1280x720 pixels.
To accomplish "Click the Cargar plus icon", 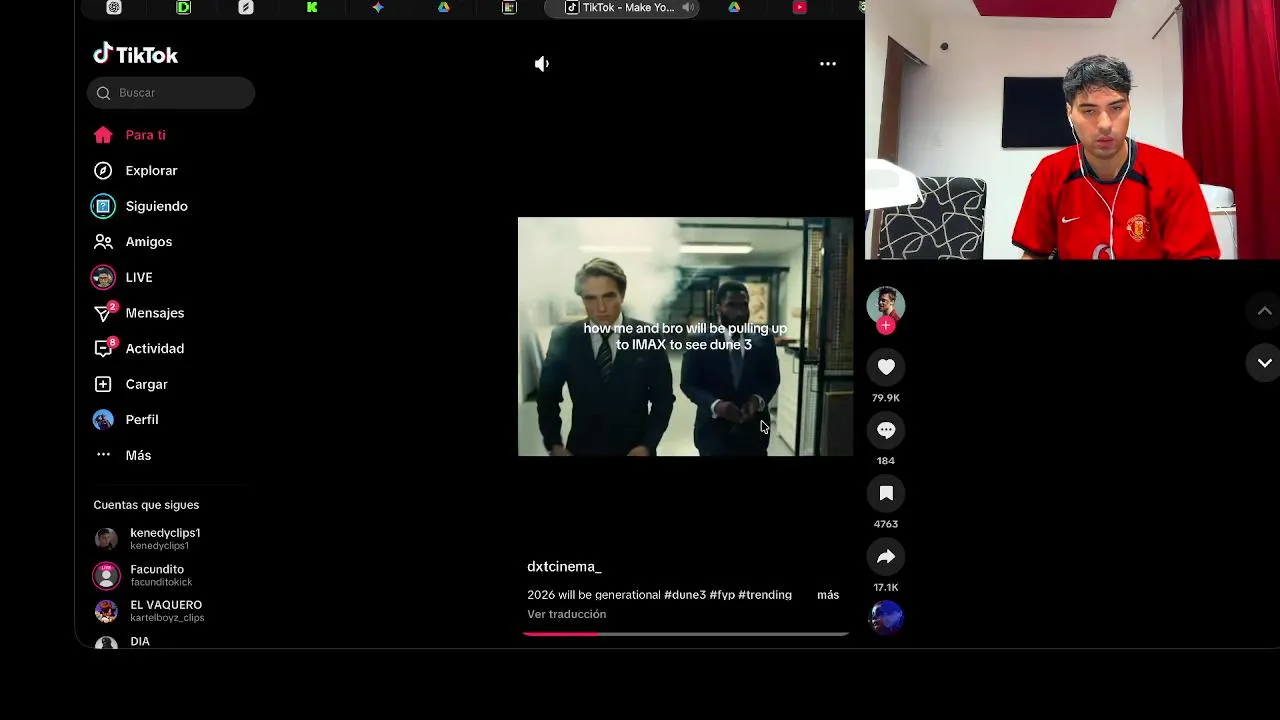I will click(x=103, y=384).
